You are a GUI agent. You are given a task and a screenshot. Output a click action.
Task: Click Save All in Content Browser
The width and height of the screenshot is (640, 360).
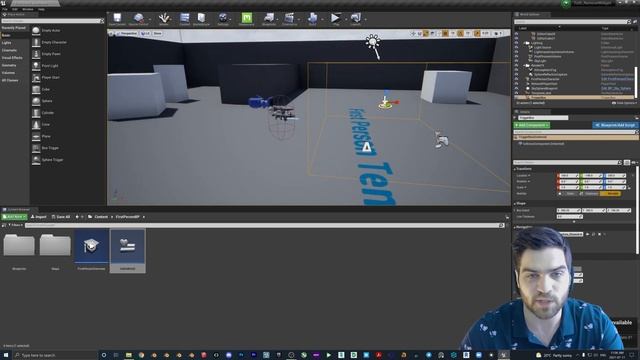point(61,217)
